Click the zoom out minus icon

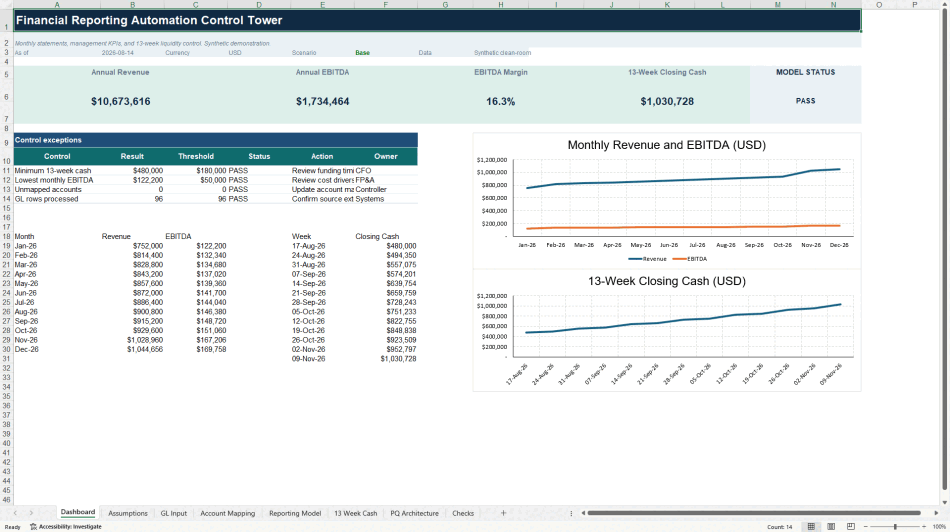click(x=865, y=527)
